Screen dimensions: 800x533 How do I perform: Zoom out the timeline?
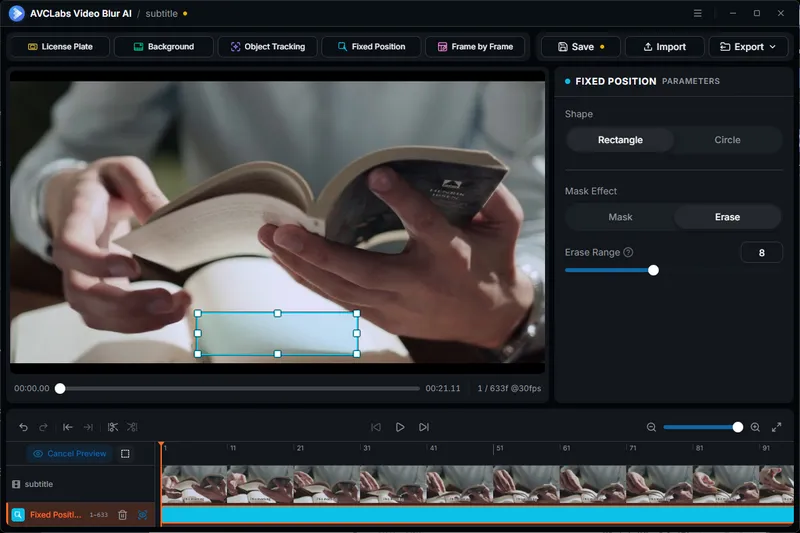[x=651, y=427]
